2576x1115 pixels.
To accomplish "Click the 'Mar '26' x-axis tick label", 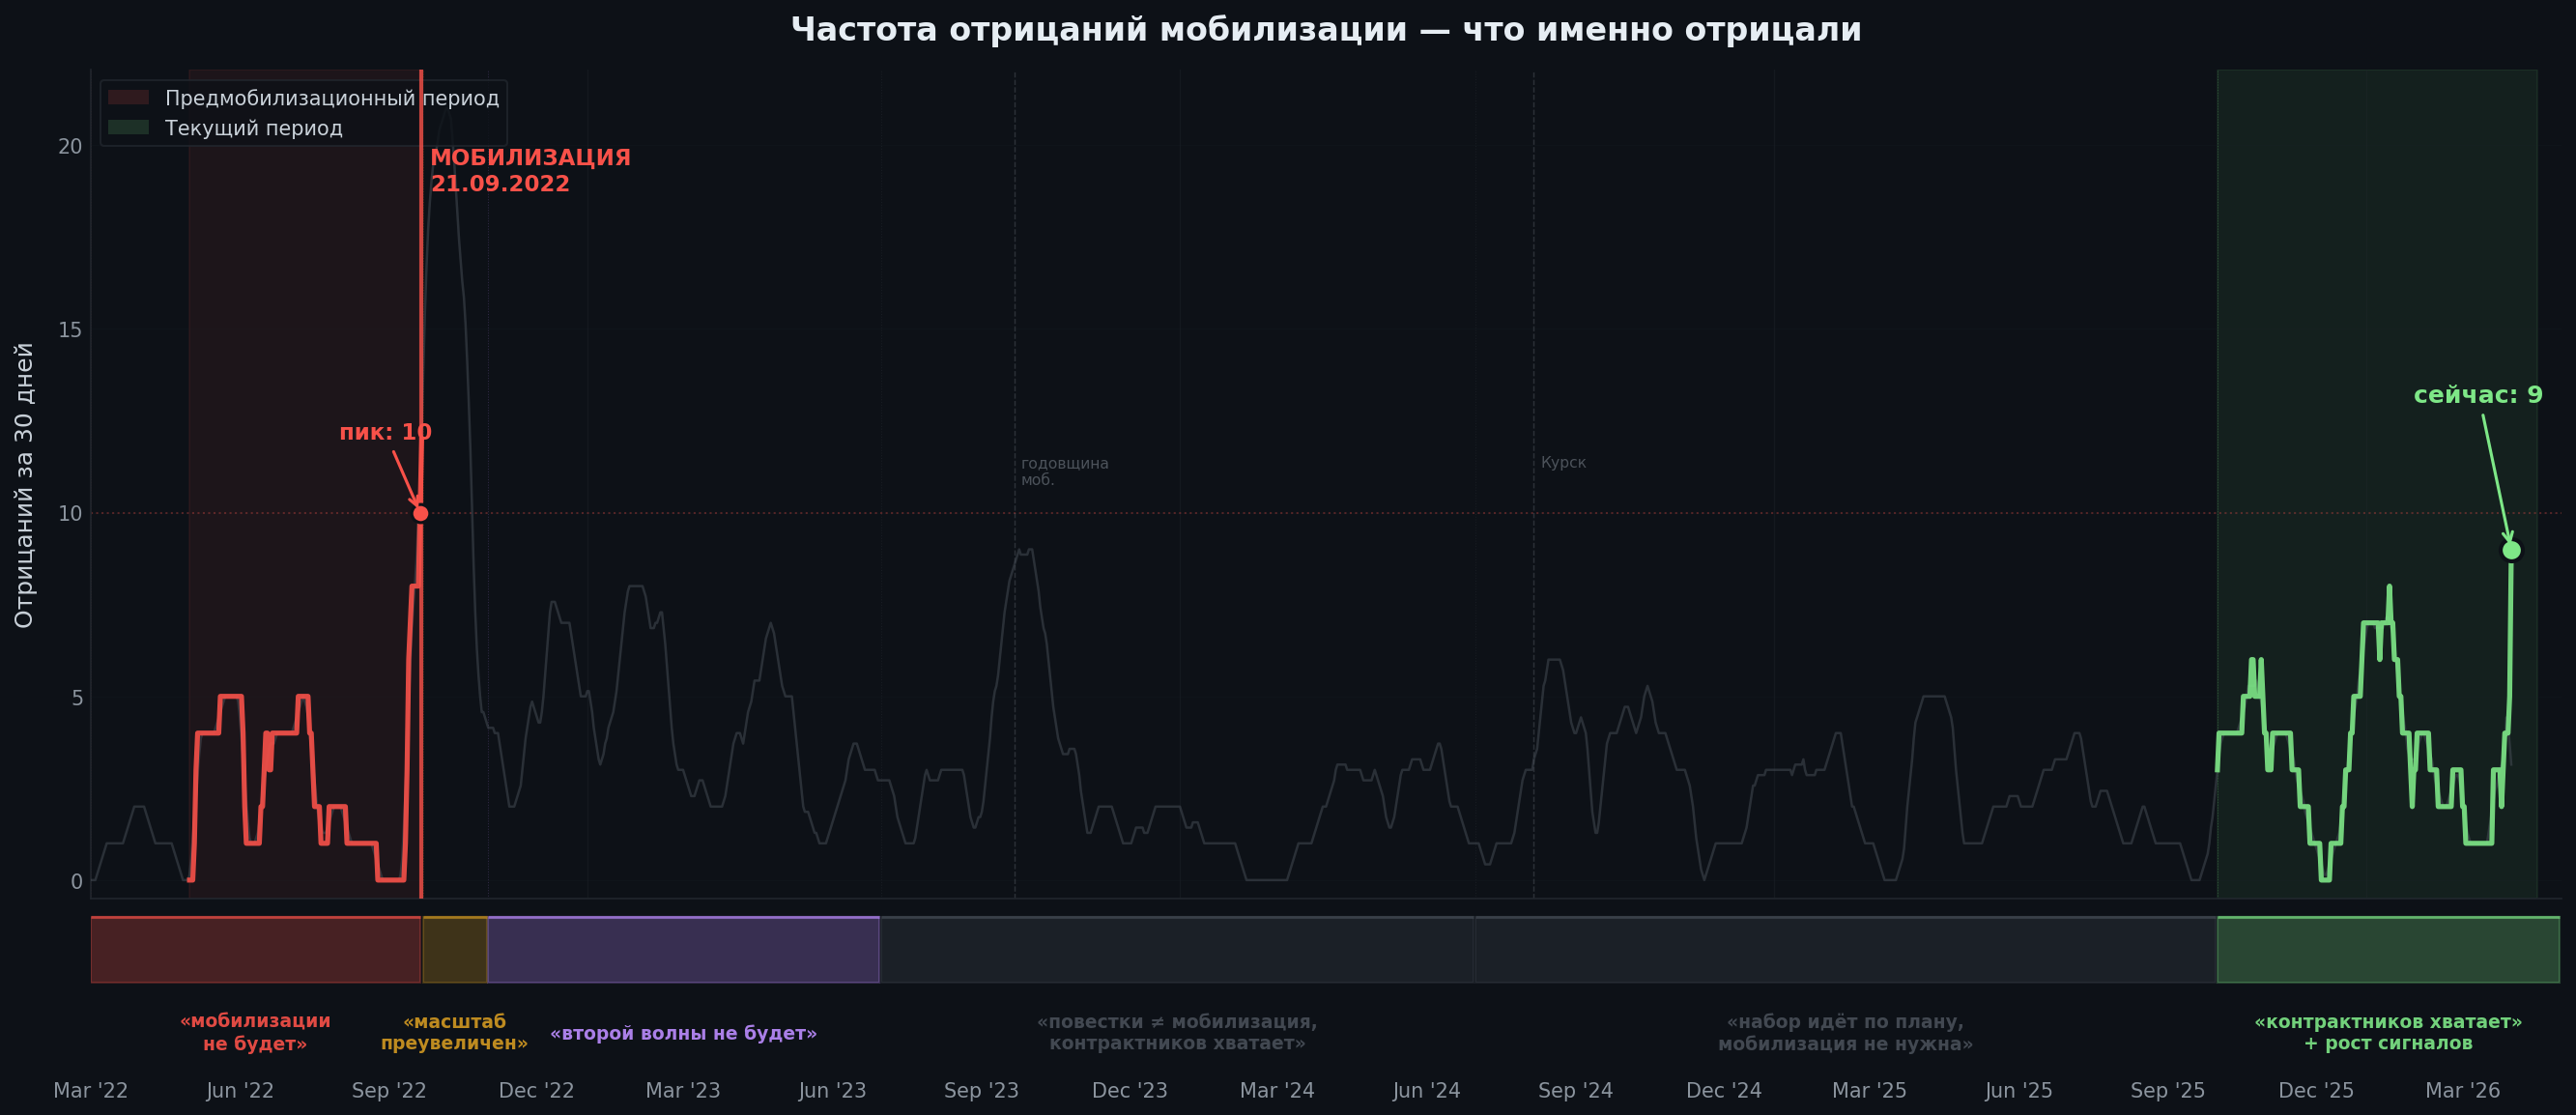I will pos(2462,1090).
